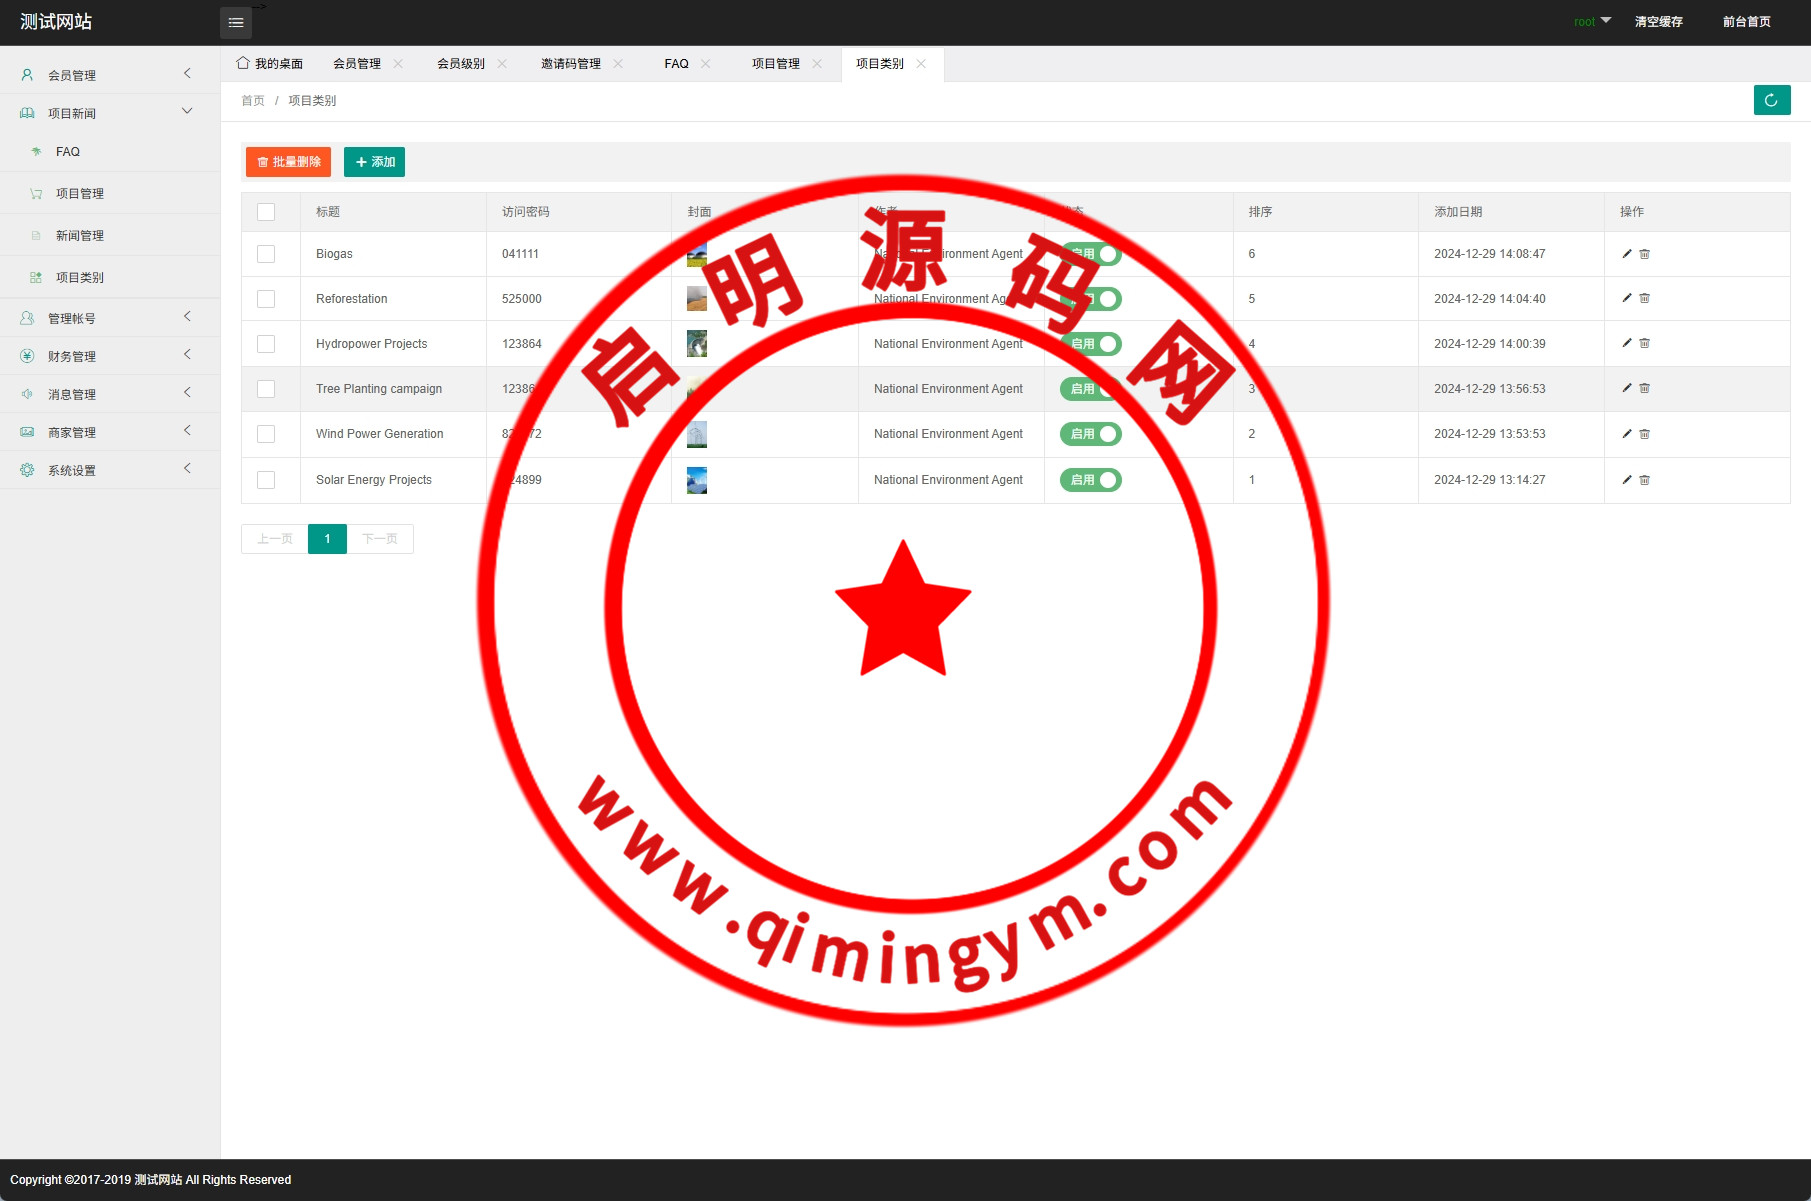Click trash icon for Wind Power Generation

(x=1645, y=434)
